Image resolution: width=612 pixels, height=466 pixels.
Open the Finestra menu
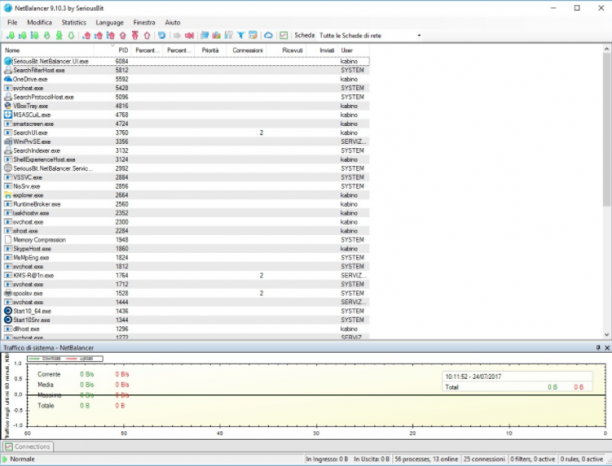point(144,22)
